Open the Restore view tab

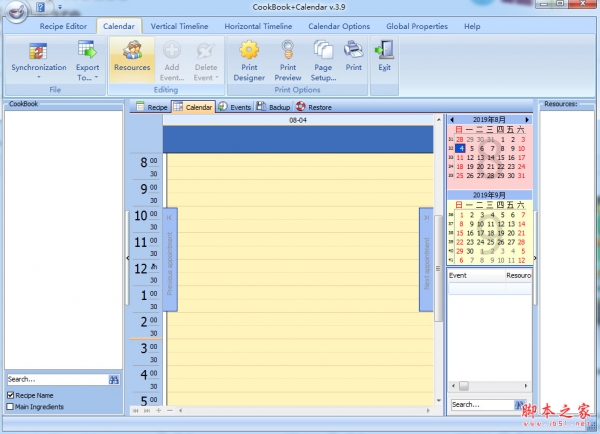314,107
